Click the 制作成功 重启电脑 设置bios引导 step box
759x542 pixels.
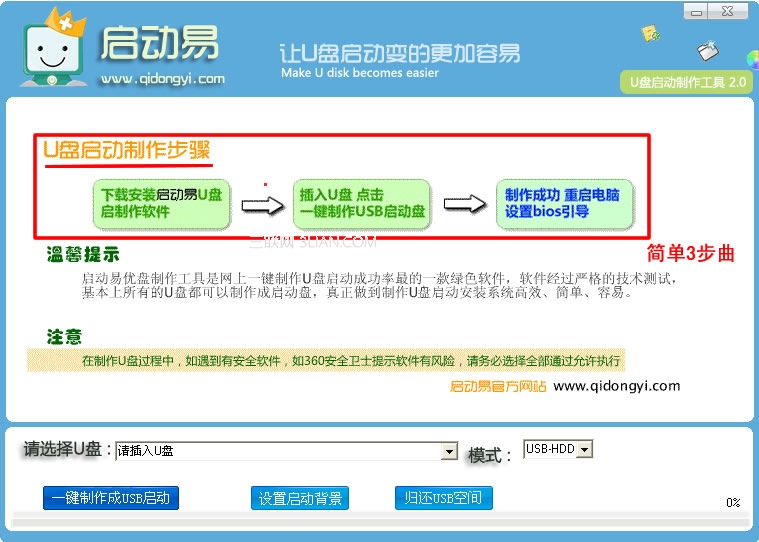tap(564, 204)
